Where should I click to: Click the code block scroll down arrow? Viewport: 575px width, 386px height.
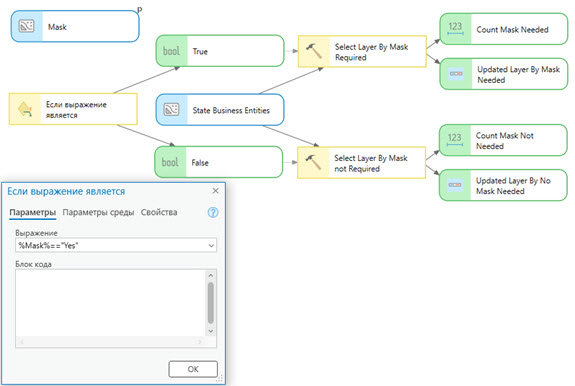(210, 331)
